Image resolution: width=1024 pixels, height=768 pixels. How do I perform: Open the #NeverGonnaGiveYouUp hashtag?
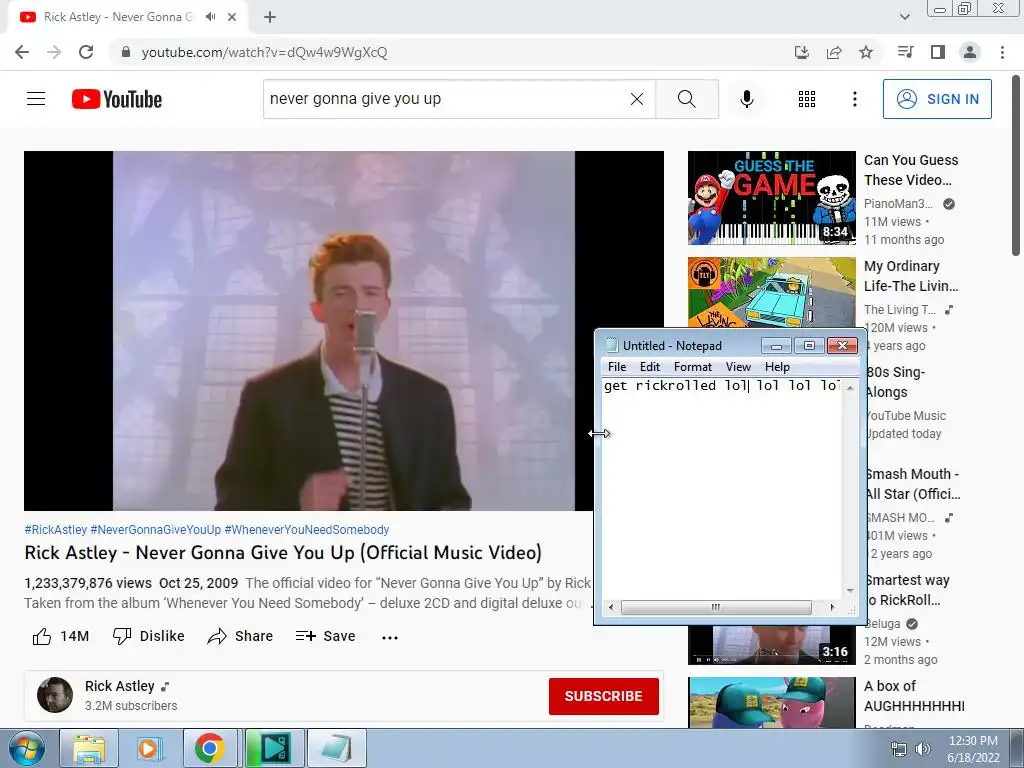coord(155,530)
